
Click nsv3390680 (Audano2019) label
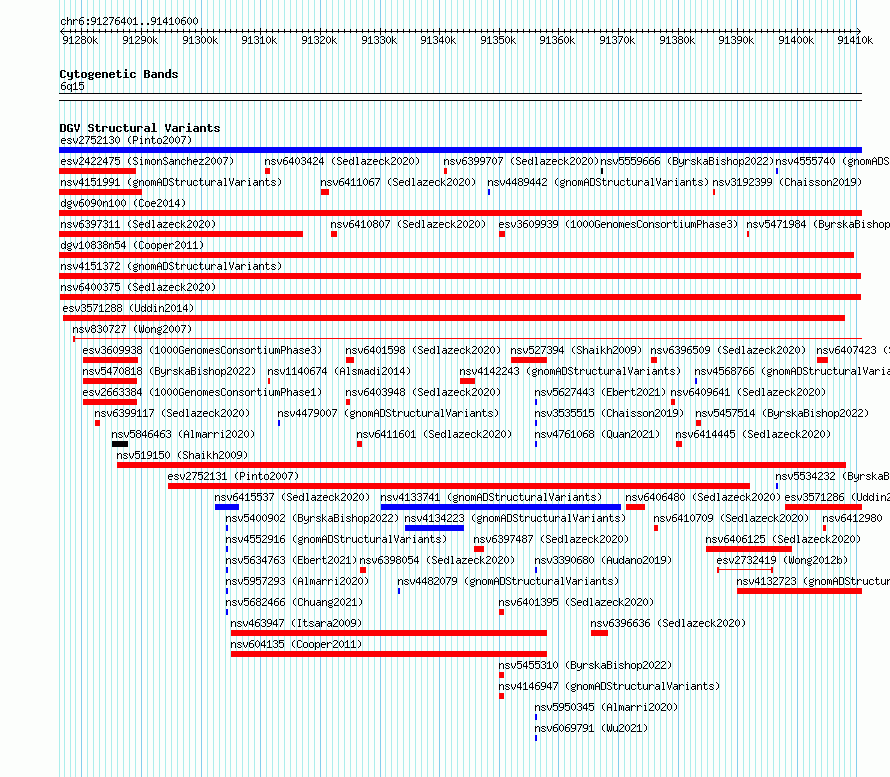[x=603, y=560]
